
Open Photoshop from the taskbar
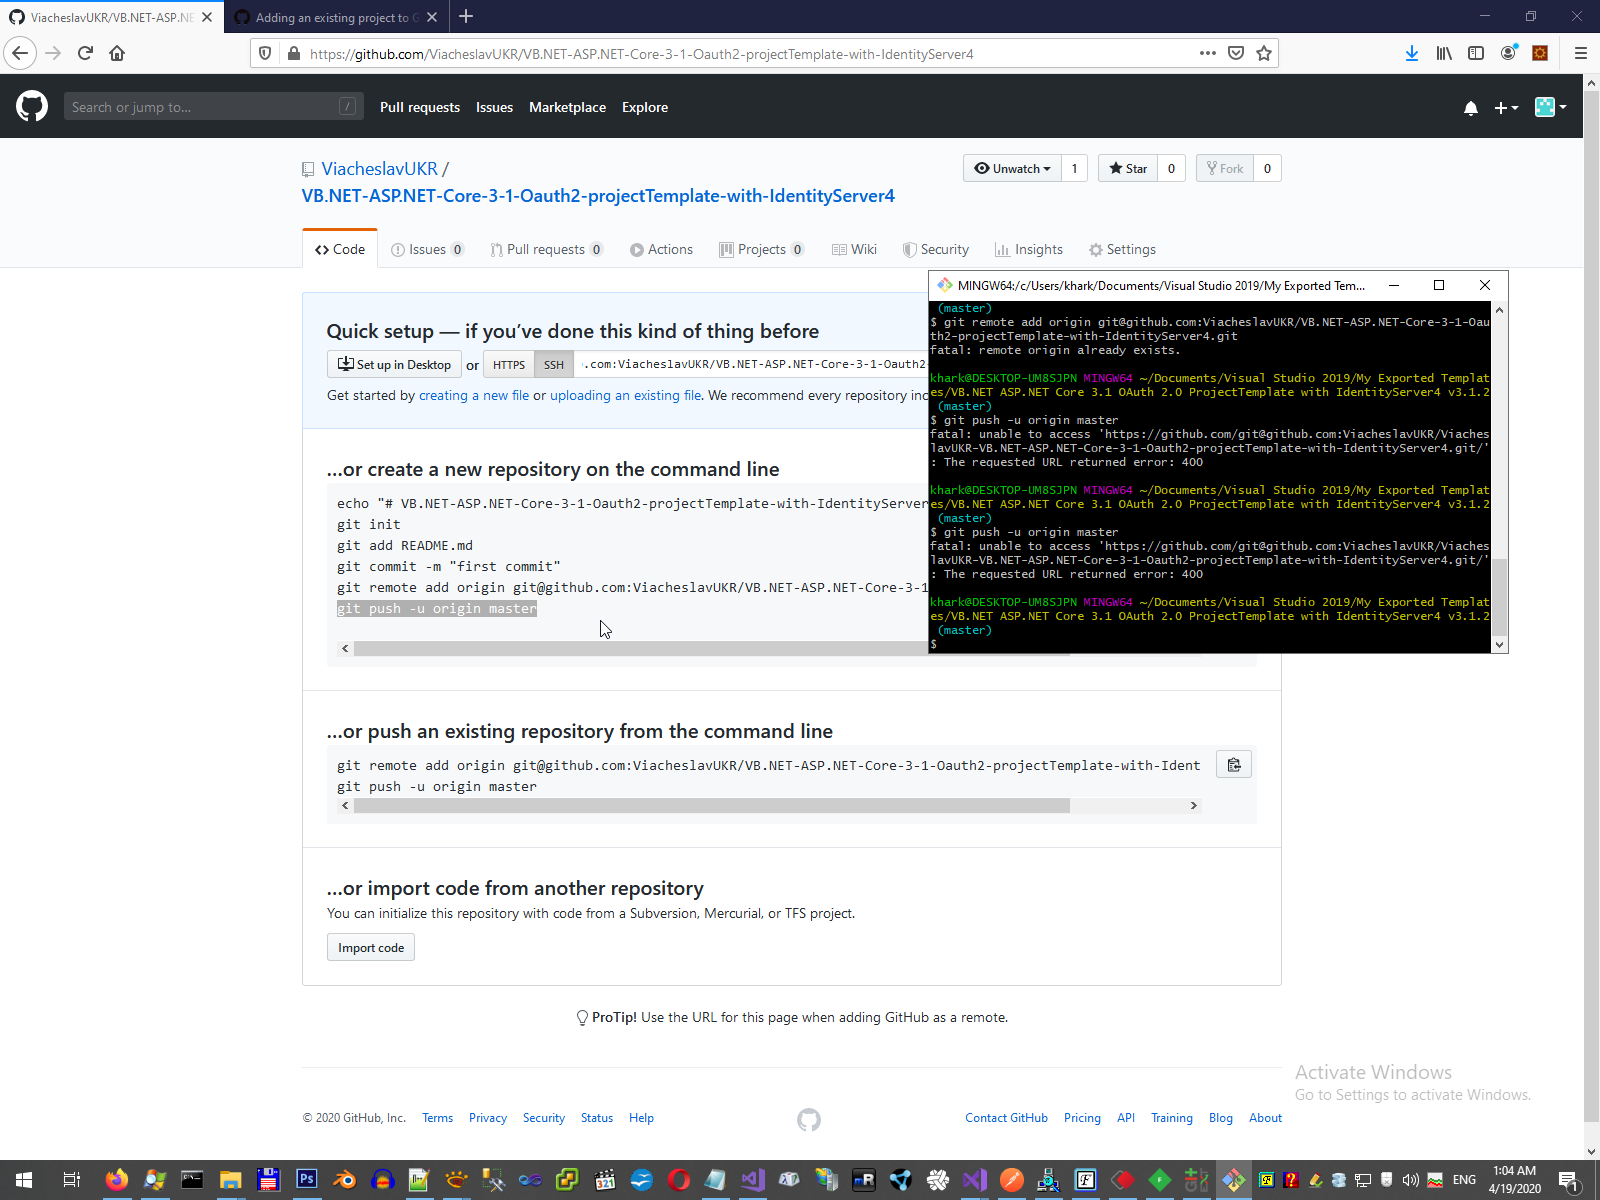[306, 1180]
